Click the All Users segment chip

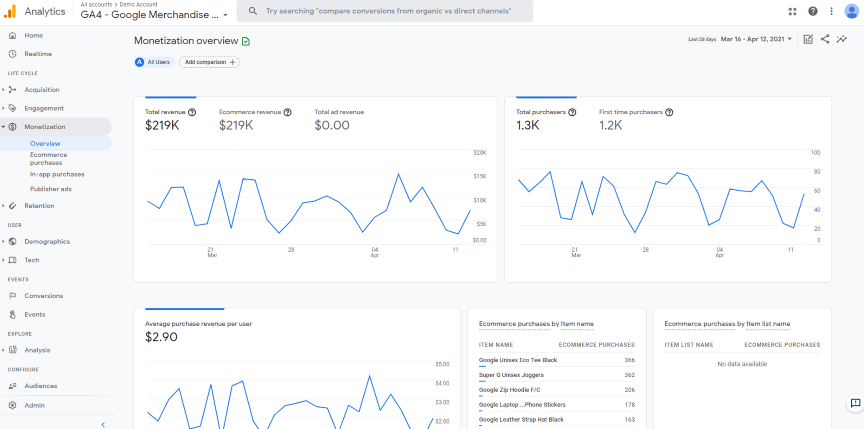155,62
